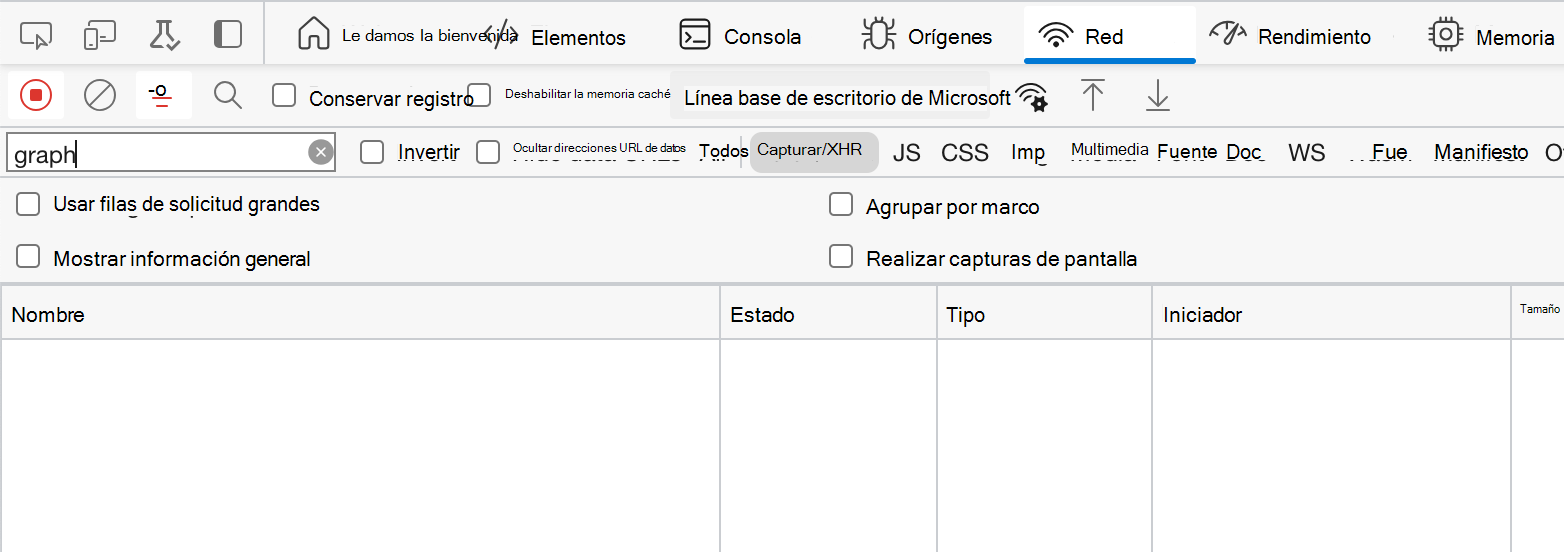
Task: Filter requests by Imp type
Action: click(x=1028, y=152)
